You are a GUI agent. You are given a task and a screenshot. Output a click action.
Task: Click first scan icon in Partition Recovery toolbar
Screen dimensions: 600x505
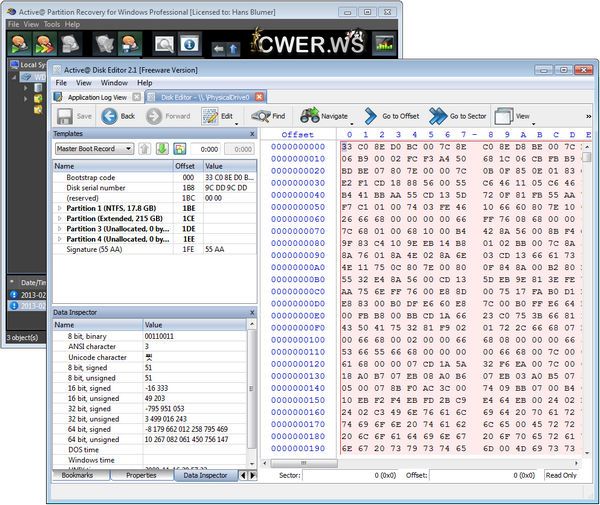[20, 44]
